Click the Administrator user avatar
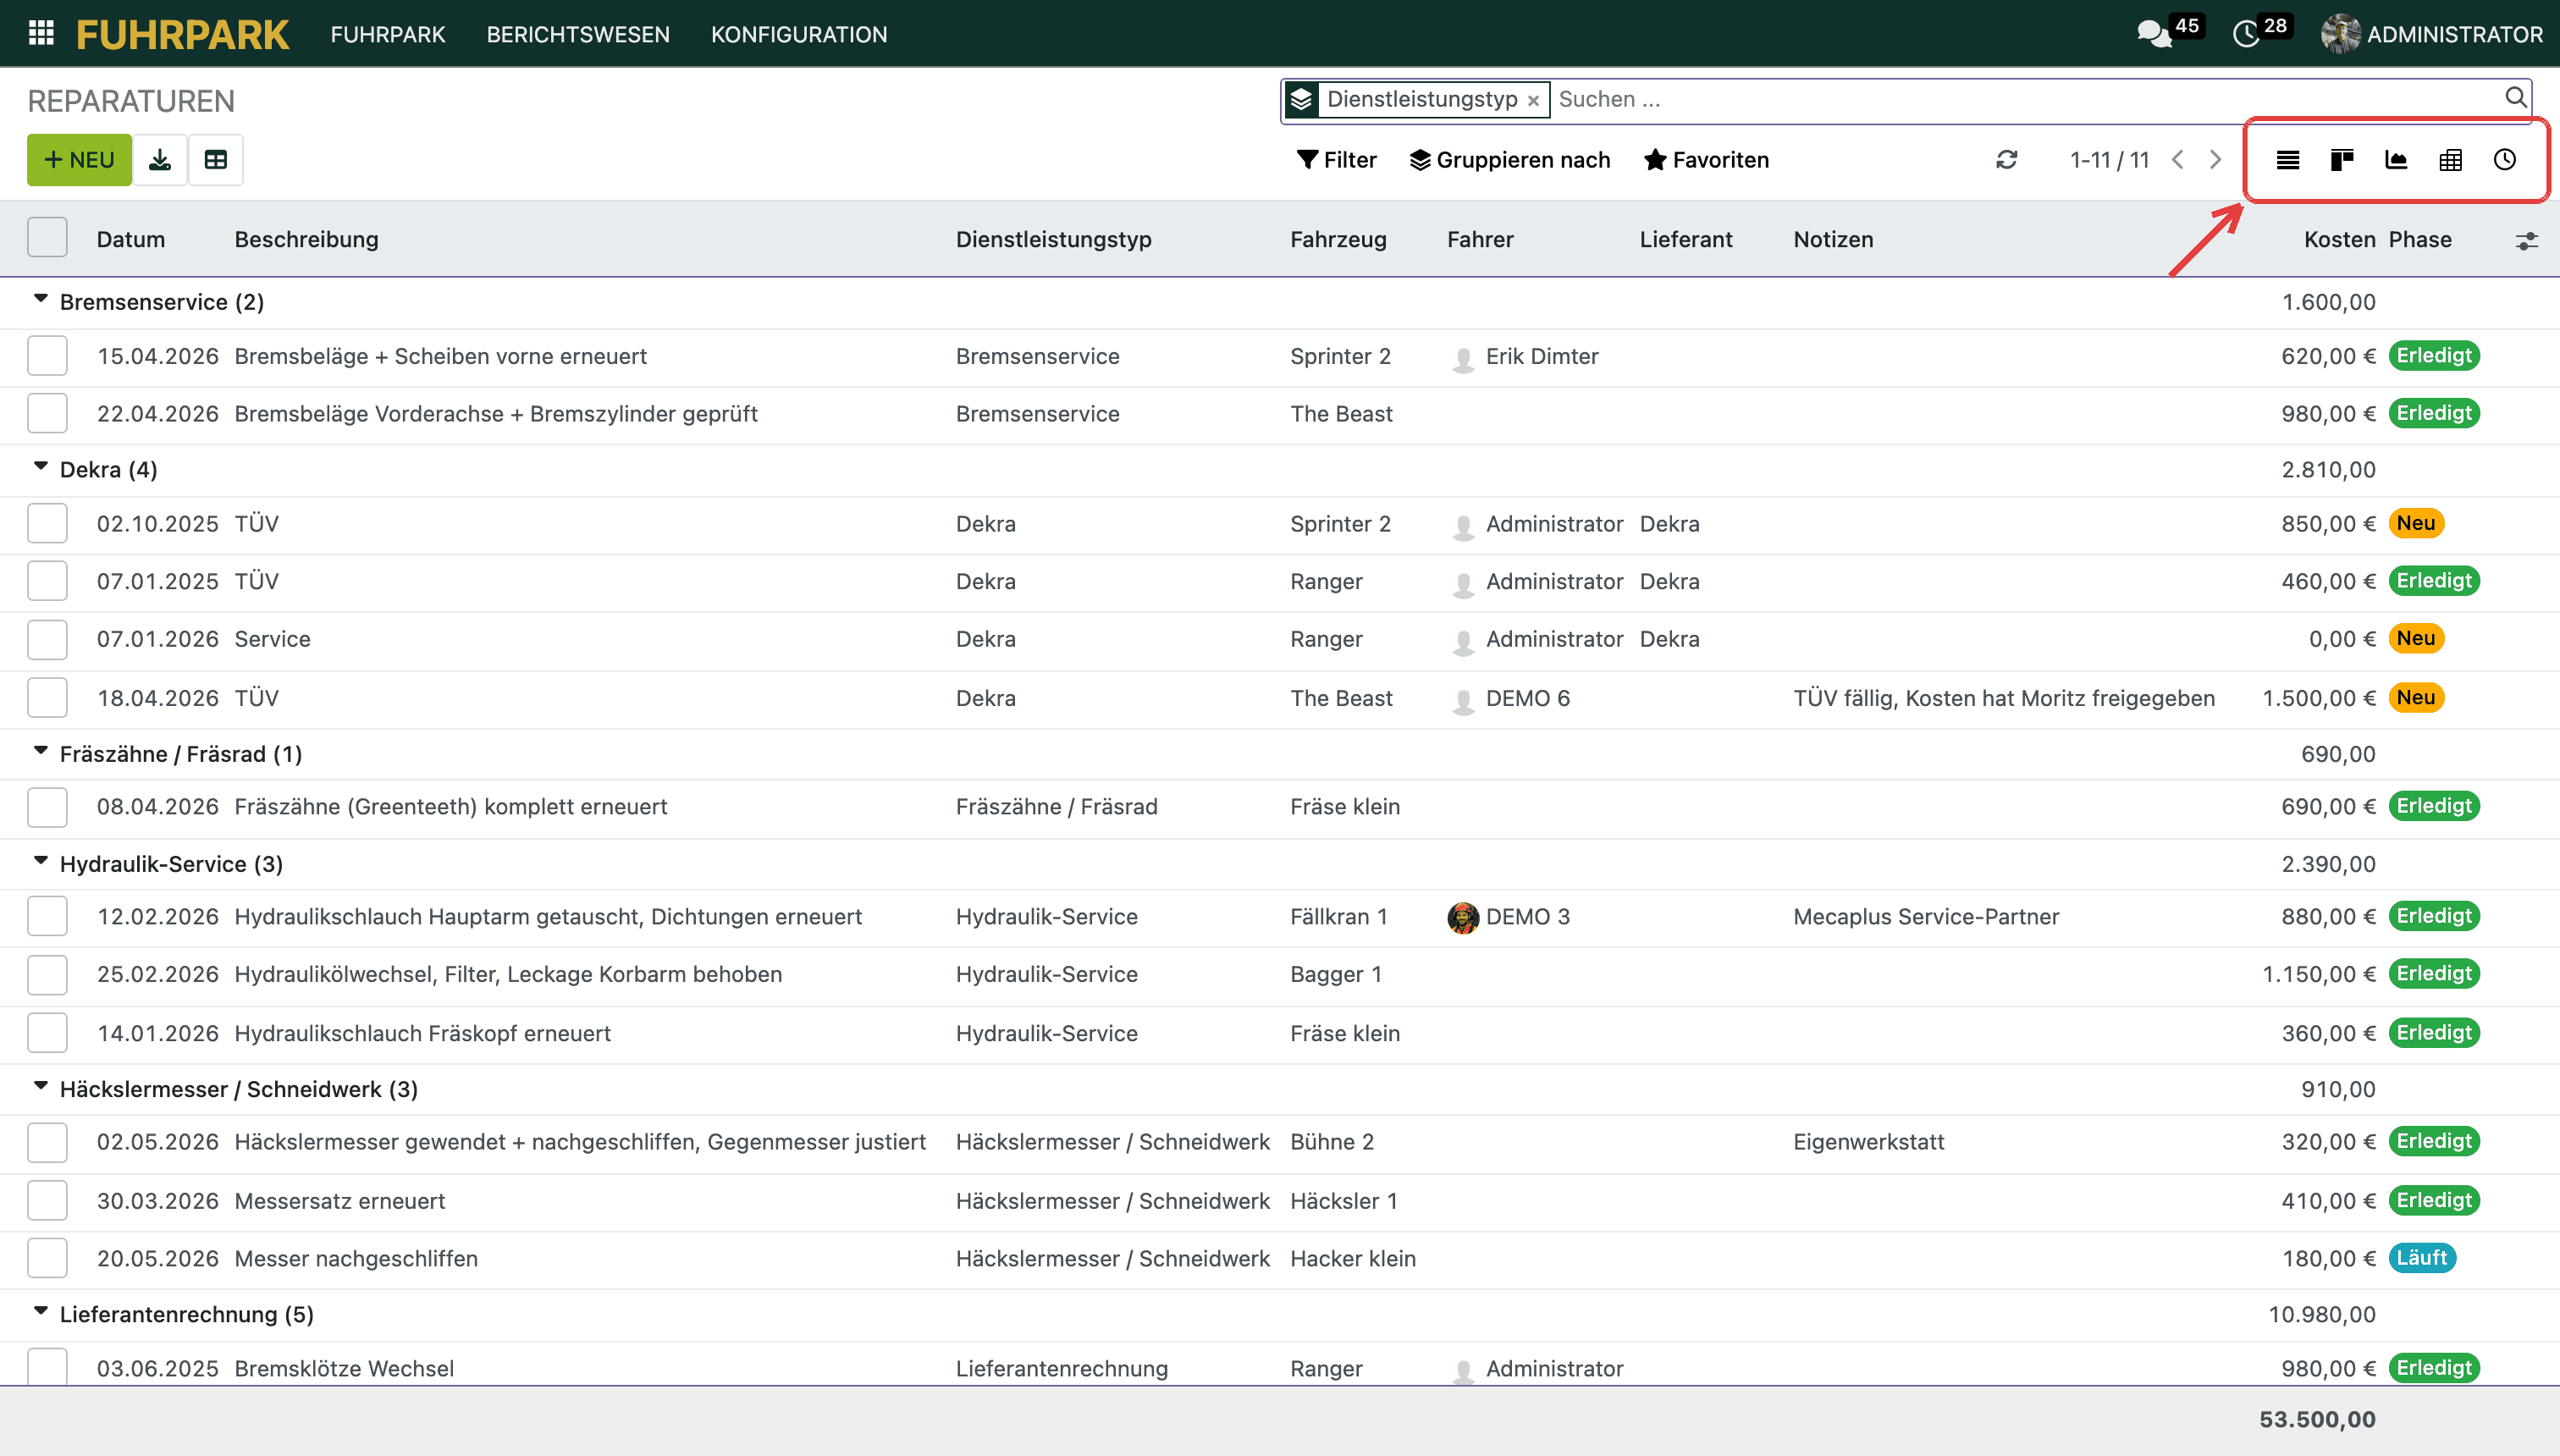Image resolution: width=2560 pixels, height=1456 pixels. 2340,34
